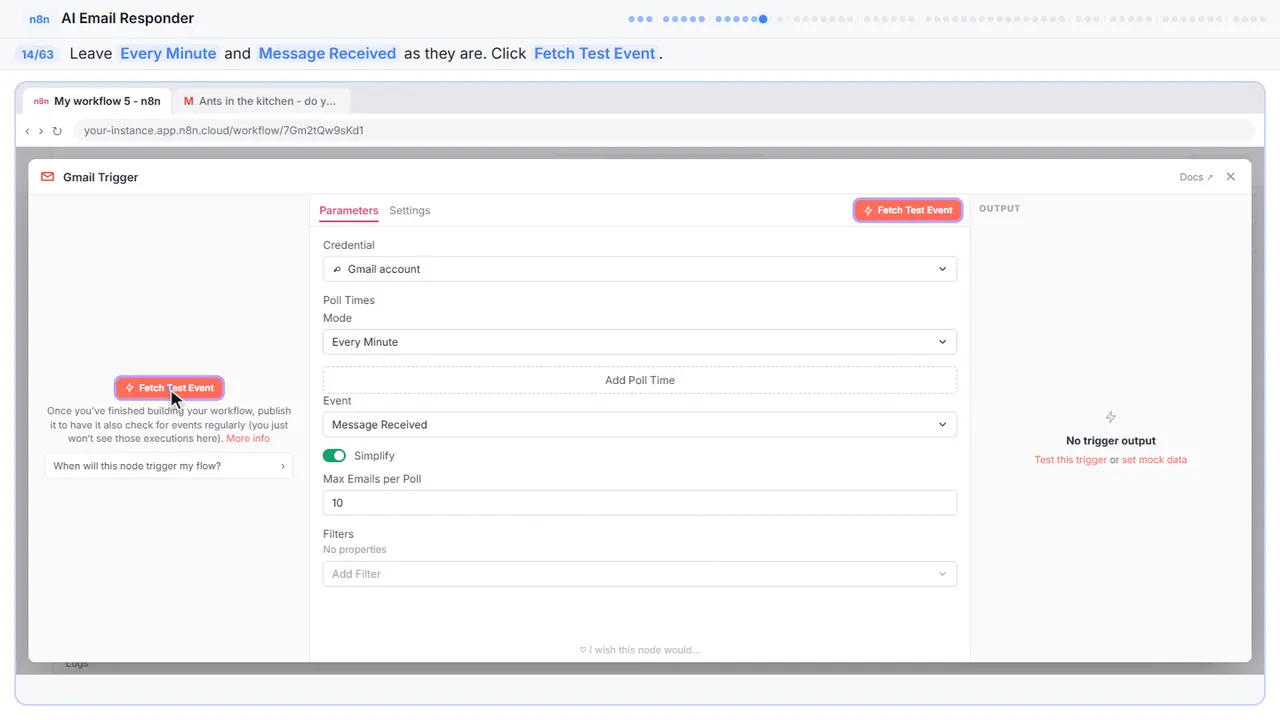Screen dimensions: 1280x720
Task: Toggle the Simplify switch
Action: pos(334,456)
